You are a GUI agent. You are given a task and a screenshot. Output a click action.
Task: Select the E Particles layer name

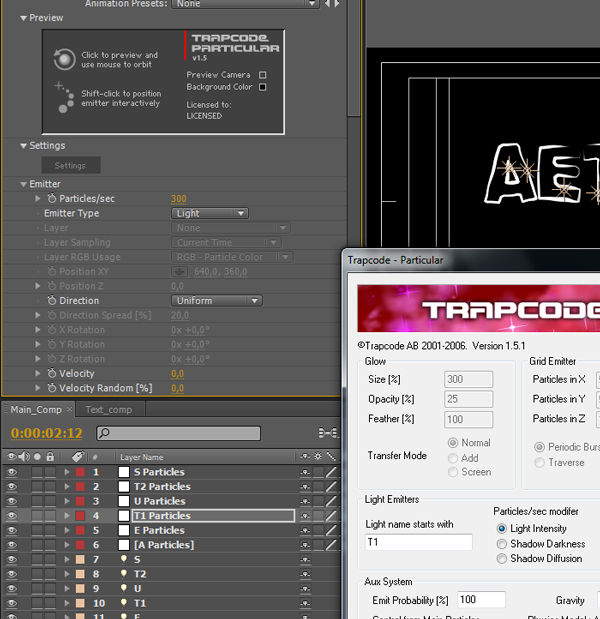point(159,530)
